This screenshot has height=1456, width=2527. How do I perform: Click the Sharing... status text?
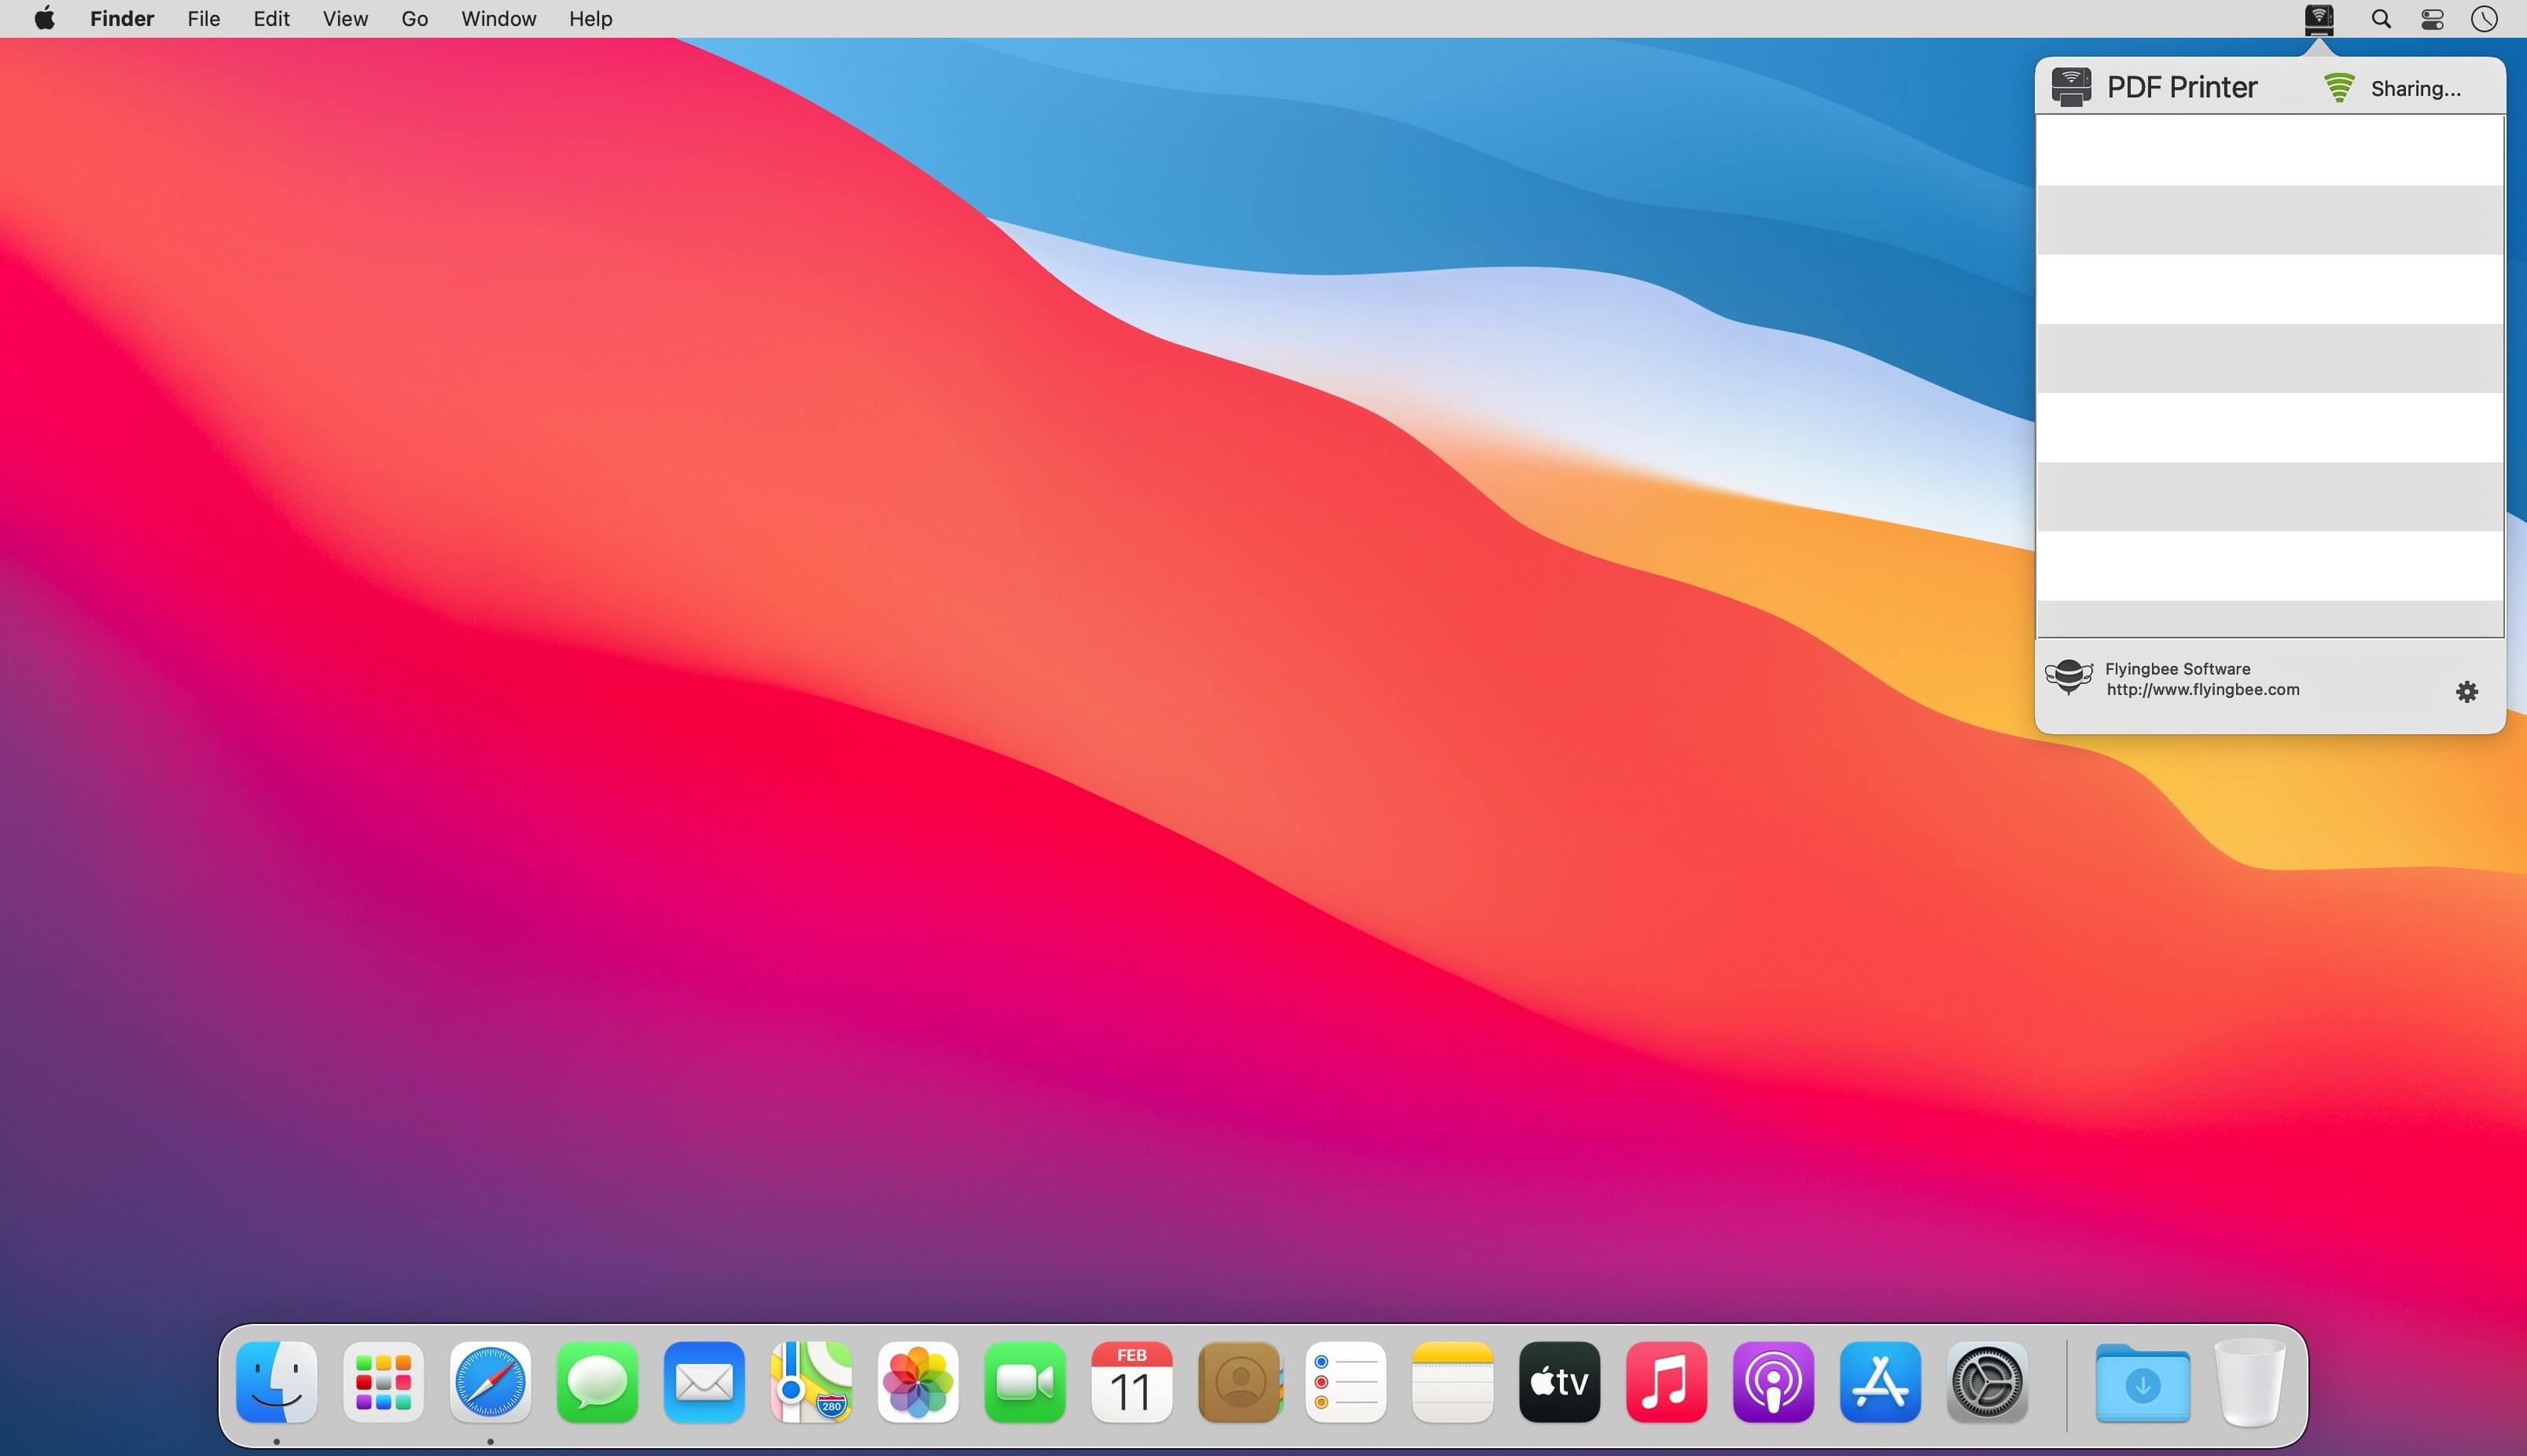click(2415, 89)
